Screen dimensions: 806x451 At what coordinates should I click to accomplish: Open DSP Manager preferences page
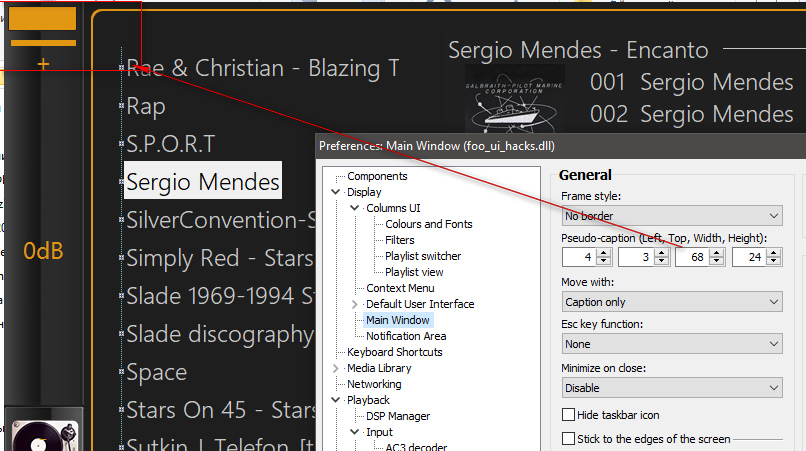pos(398,416)
